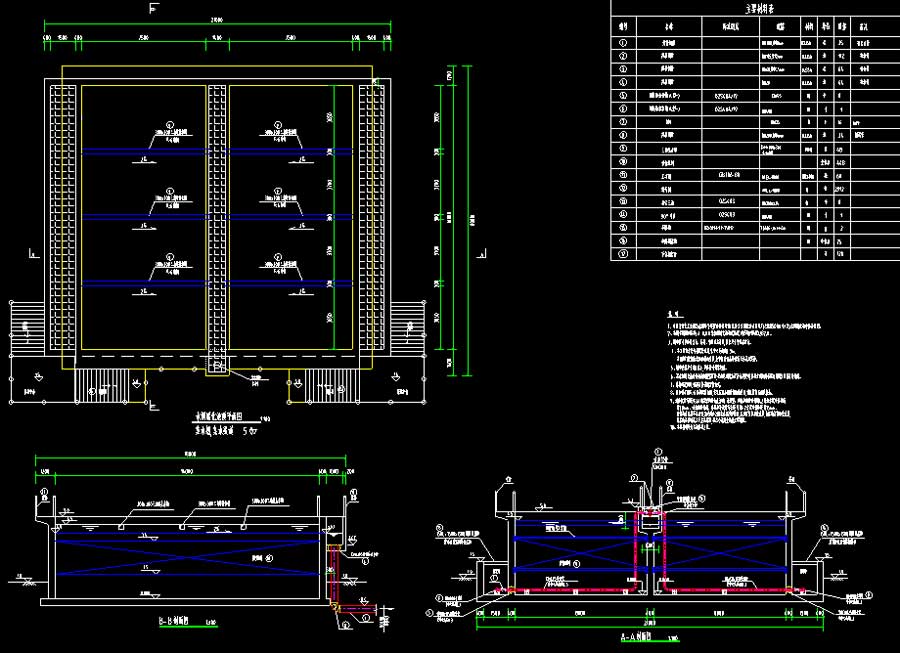Select the central trough box in A-A section
Image resolution: width=900 pixels, height=653 pixels.
point(650,521)
